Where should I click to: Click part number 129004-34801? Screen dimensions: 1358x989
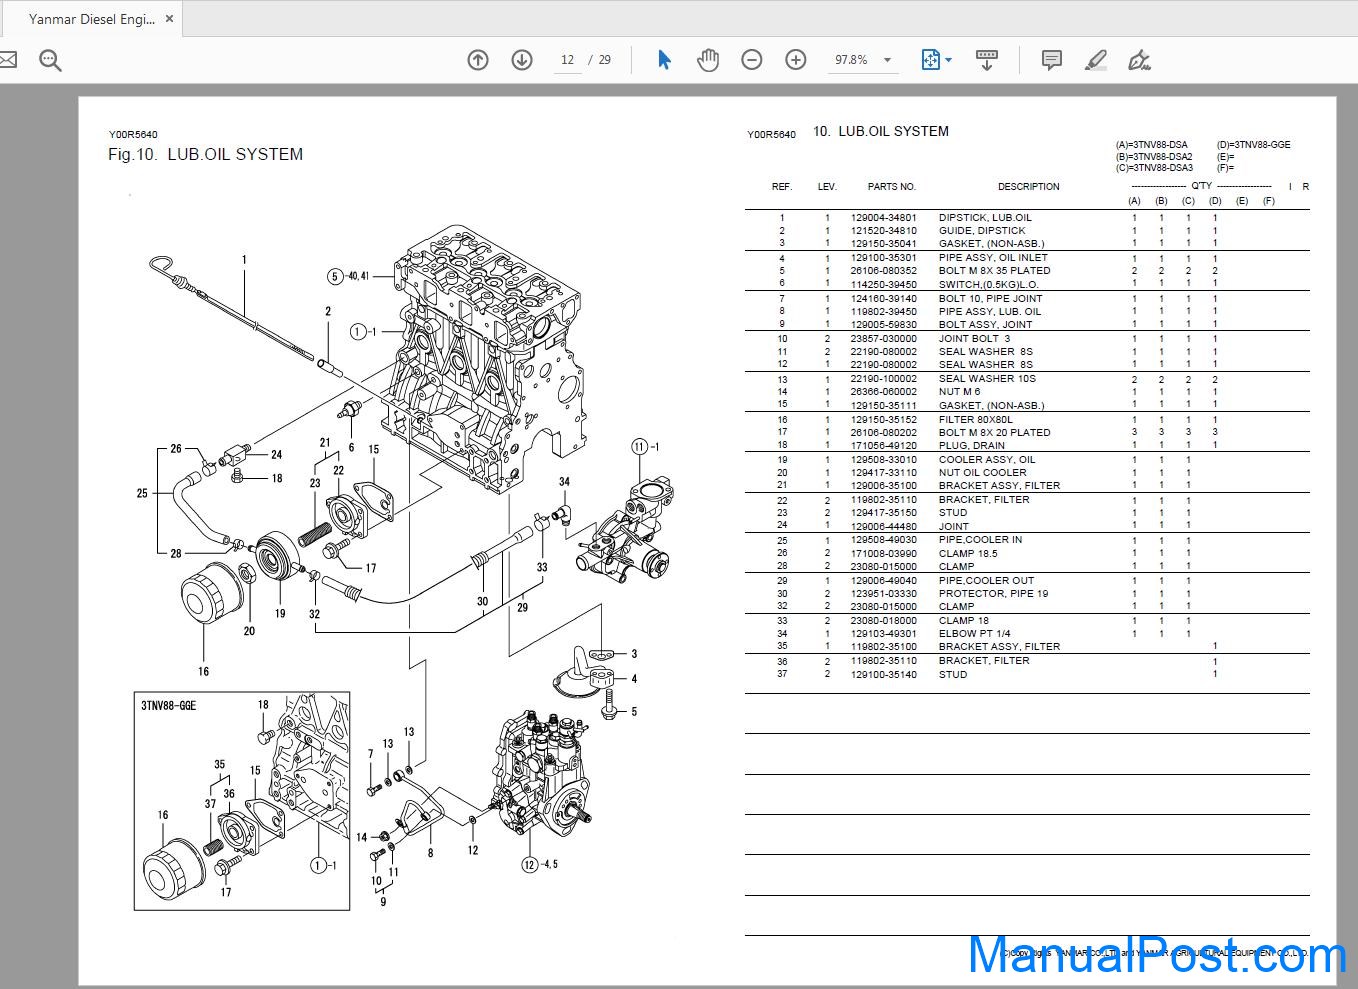883,217
